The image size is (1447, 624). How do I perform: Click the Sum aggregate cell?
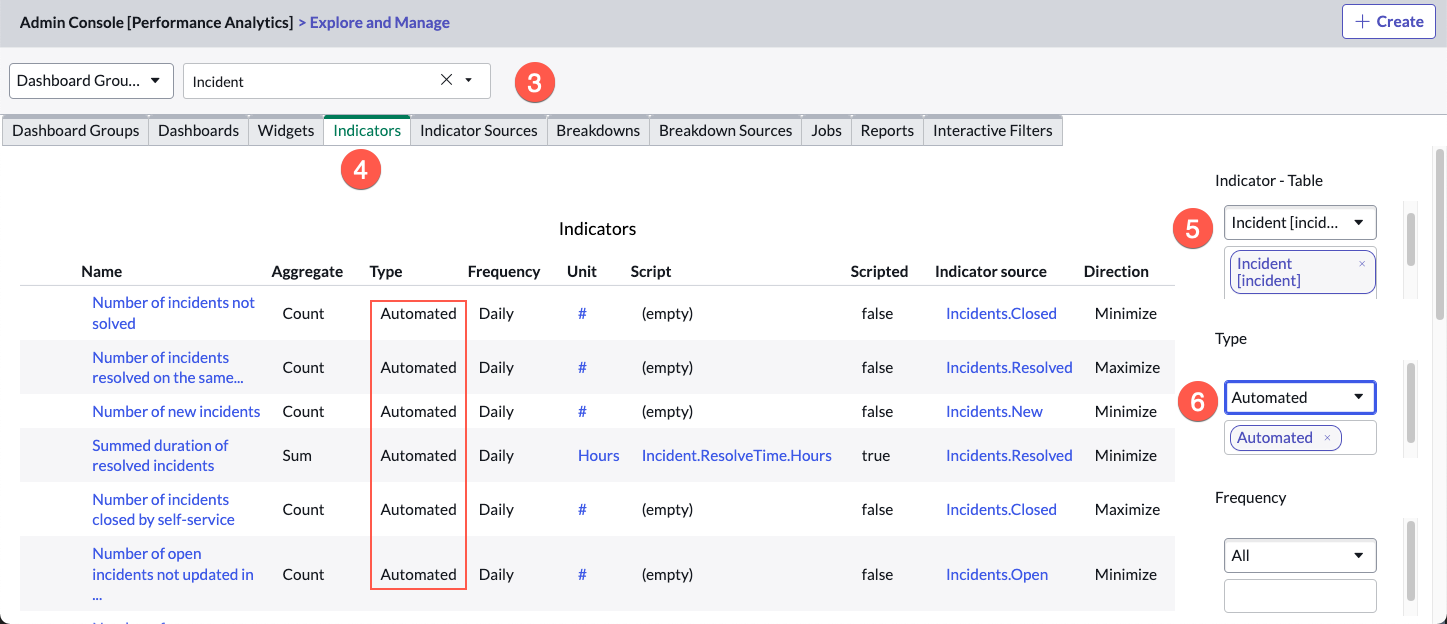tap(297, 455)
